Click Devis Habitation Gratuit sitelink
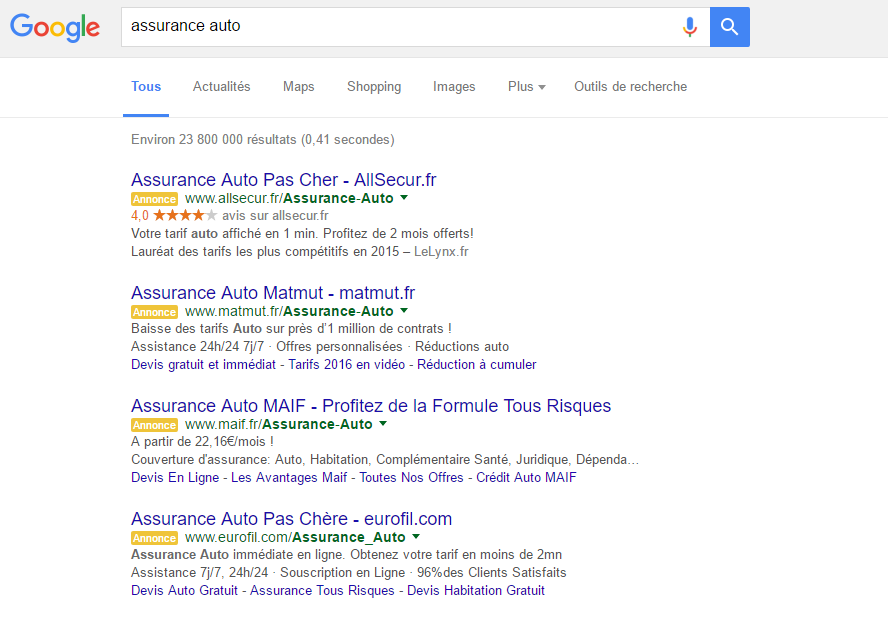The width and height of the screenshot is (888, 618). (476, 590)
